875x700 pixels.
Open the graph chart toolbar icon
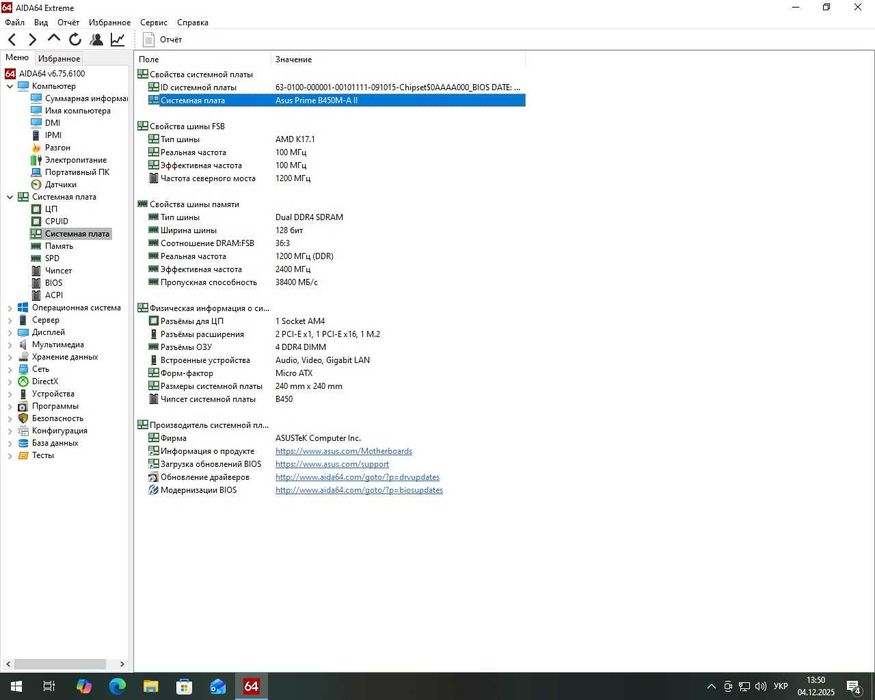pyautogui.click(x=117, y=40)
